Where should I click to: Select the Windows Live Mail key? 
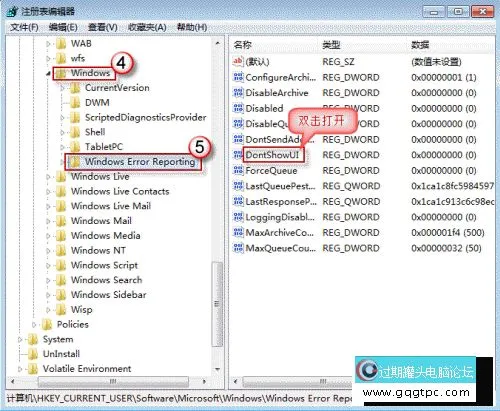coord(111,206)
